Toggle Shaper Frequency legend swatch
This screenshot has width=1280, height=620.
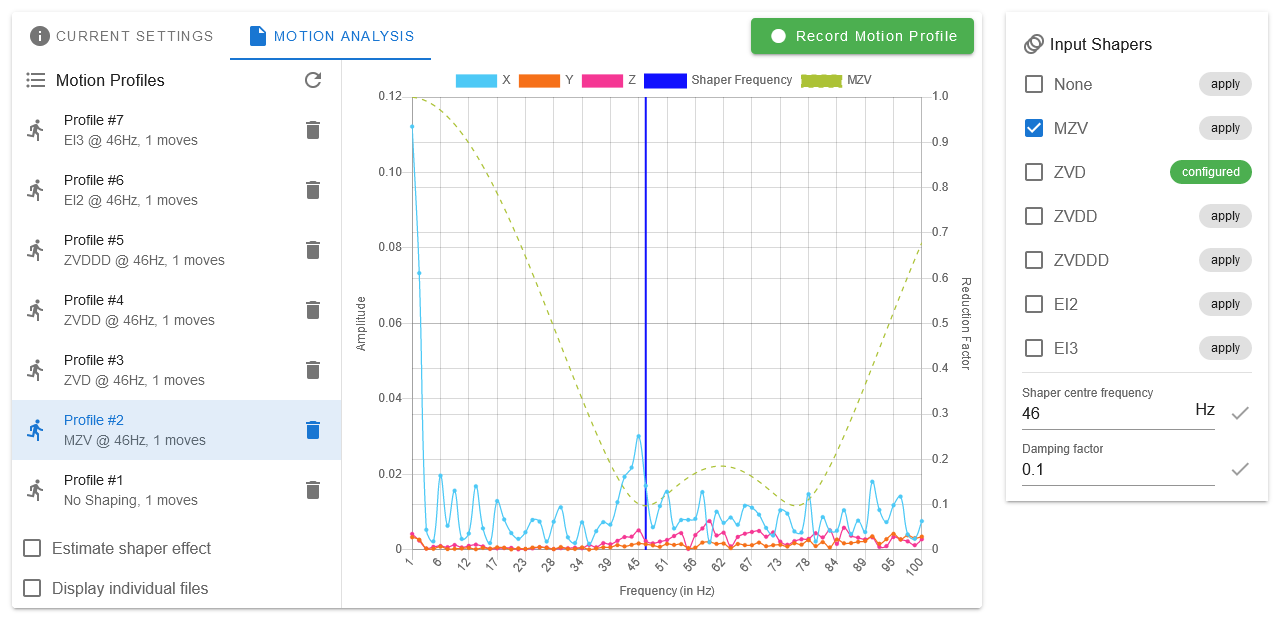665,80
